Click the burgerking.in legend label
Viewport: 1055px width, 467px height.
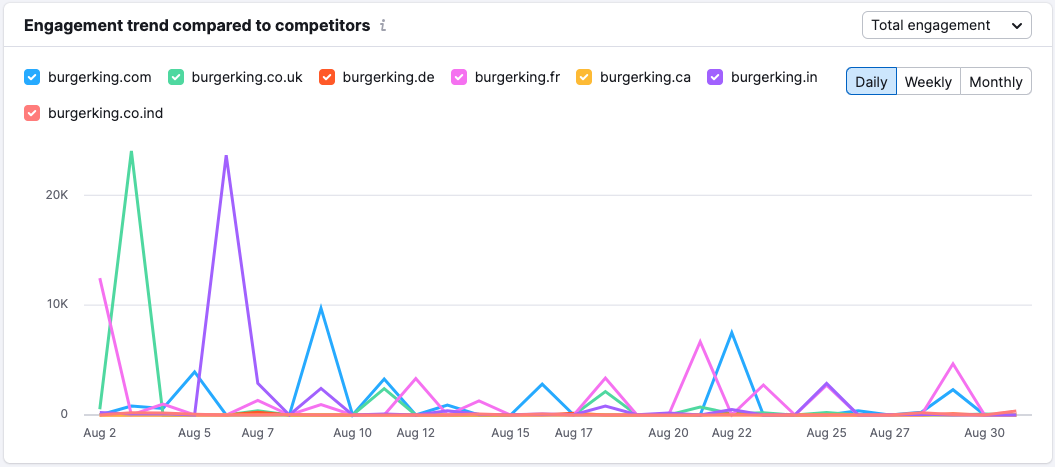click(x=774, y=77)
